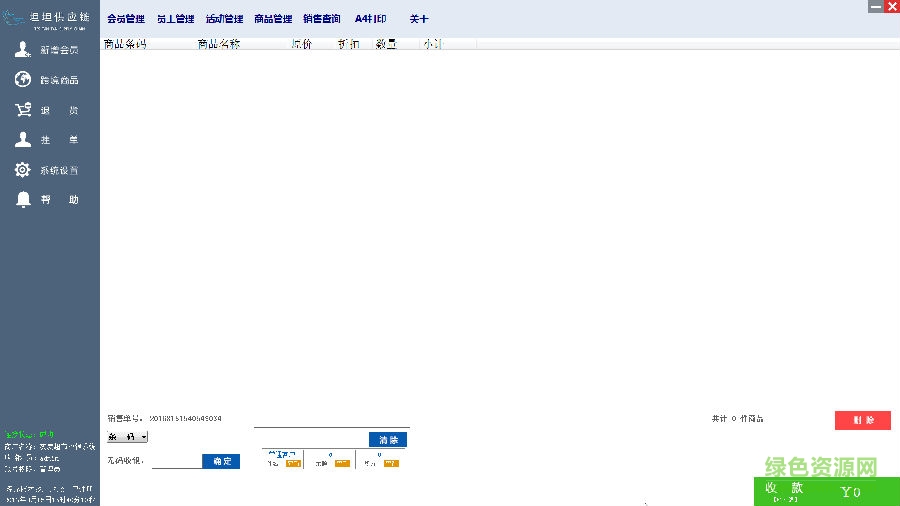This screenshot has width=900, height=506.
Task: Click the A4打印 menu item
Action: coord(370,19)
